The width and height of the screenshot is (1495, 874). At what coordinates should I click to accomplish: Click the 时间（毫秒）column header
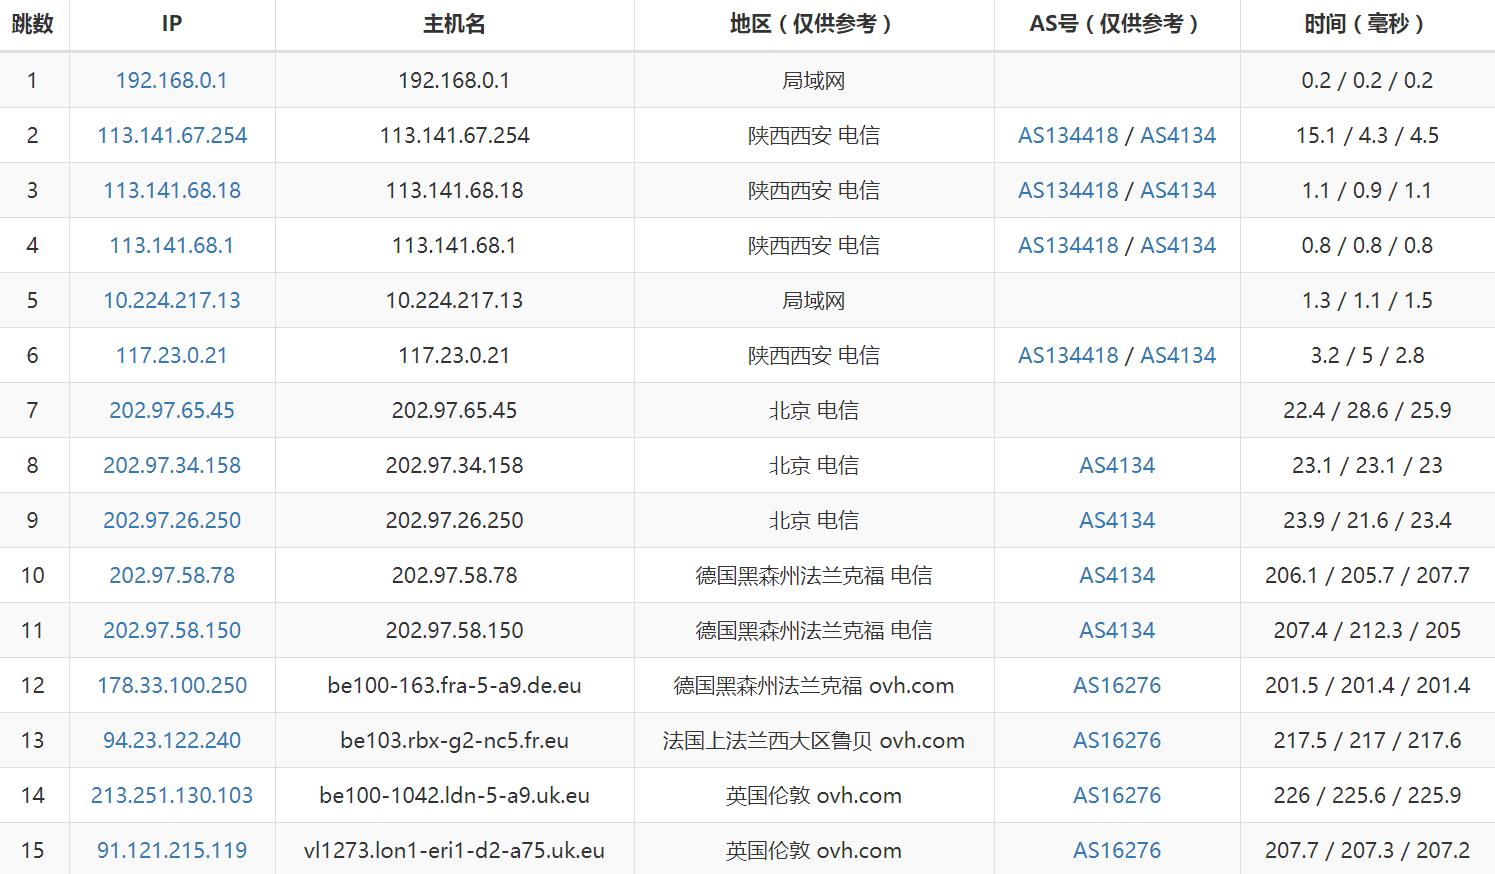click(x=1367, y=24)
